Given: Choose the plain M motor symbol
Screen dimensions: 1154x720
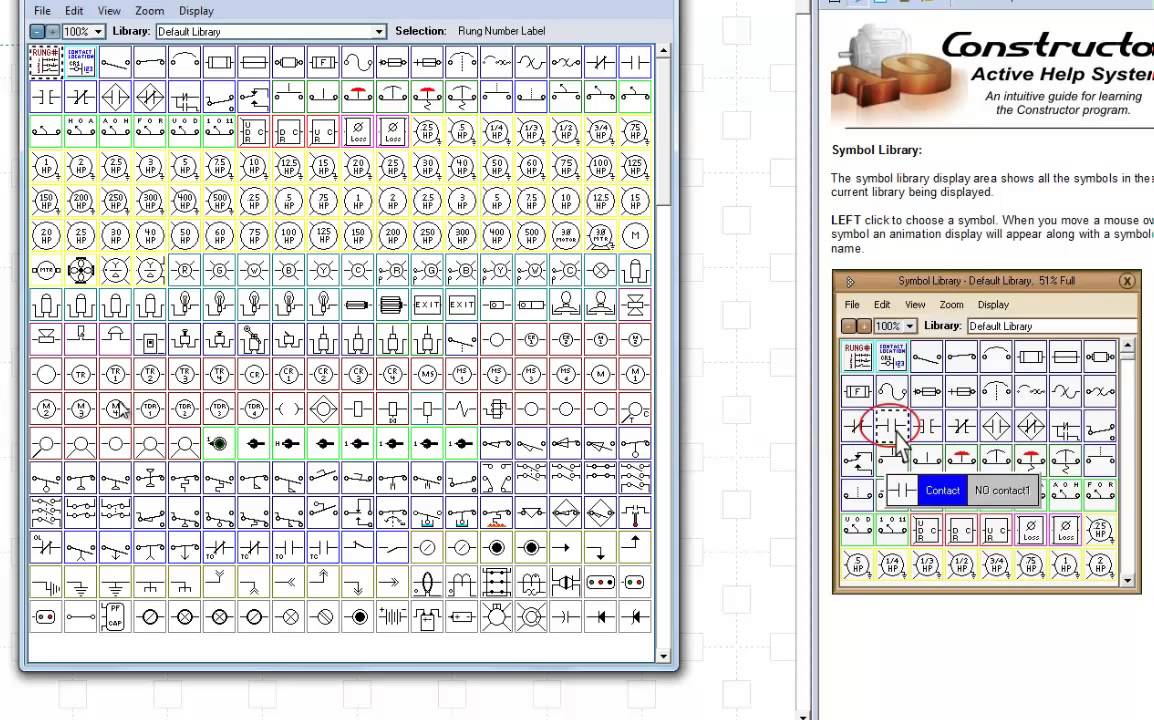Looking at the screenshot, I should [634, 235].
